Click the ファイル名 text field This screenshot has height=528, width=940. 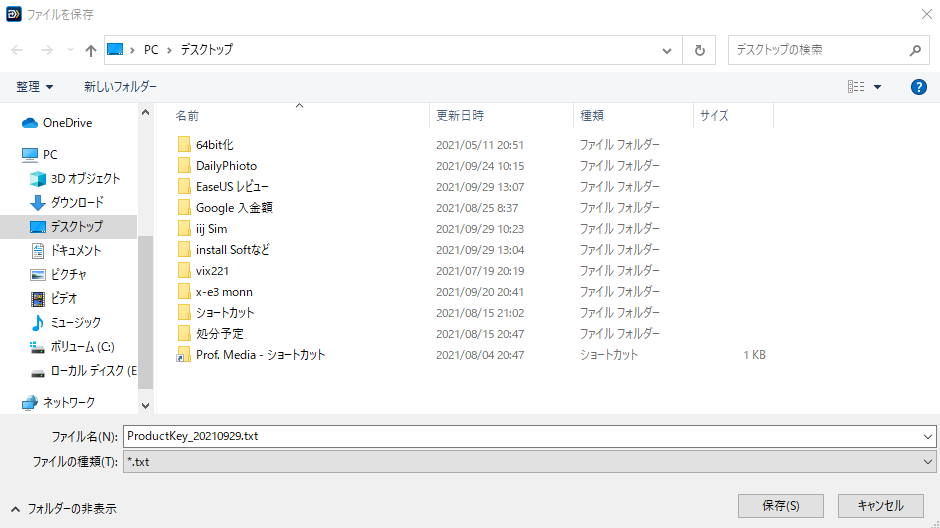(x=522, y=436)
